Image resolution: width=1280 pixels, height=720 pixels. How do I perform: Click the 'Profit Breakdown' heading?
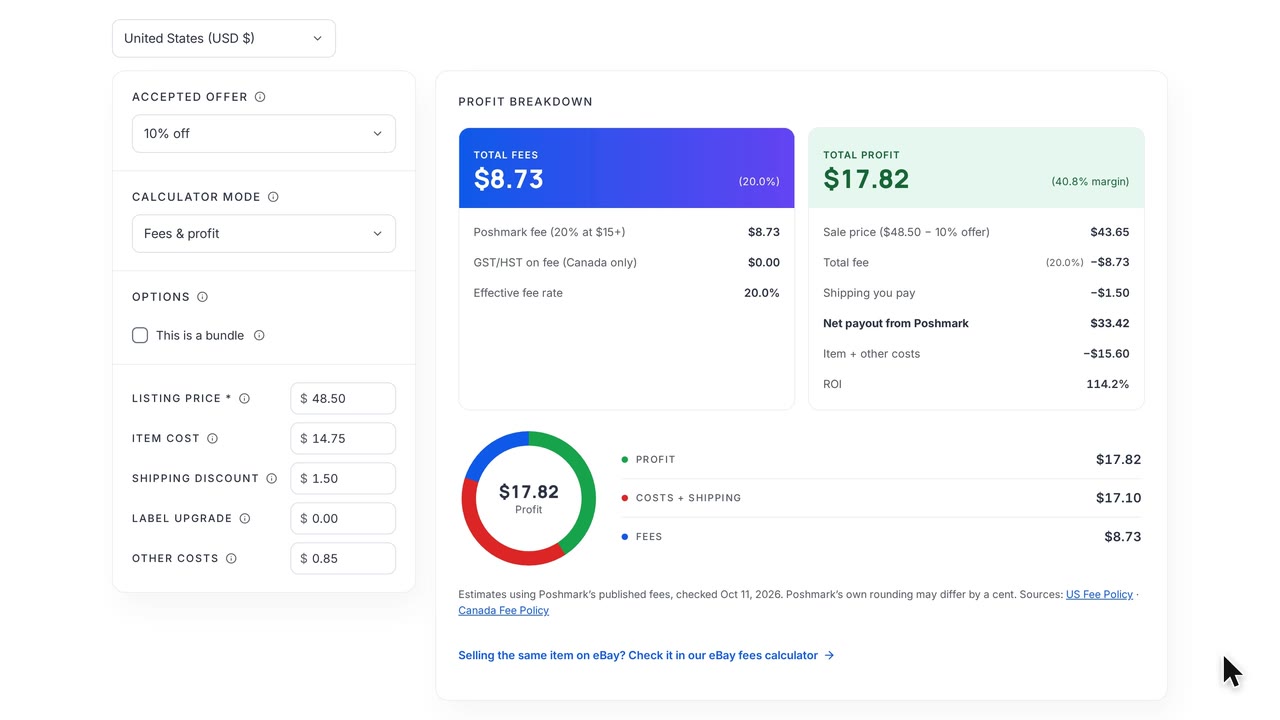coord(525,102)
